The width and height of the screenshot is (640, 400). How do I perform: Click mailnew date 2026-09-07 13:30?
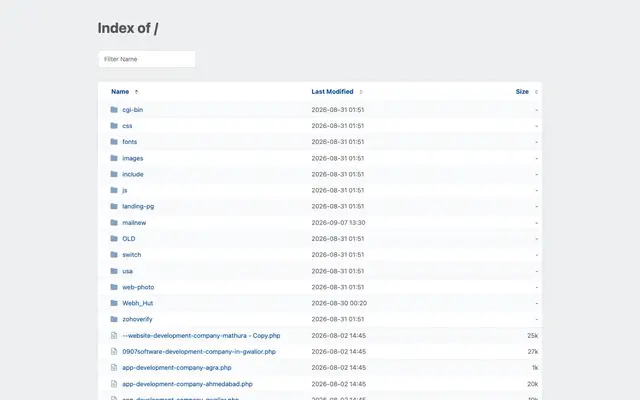338,222
